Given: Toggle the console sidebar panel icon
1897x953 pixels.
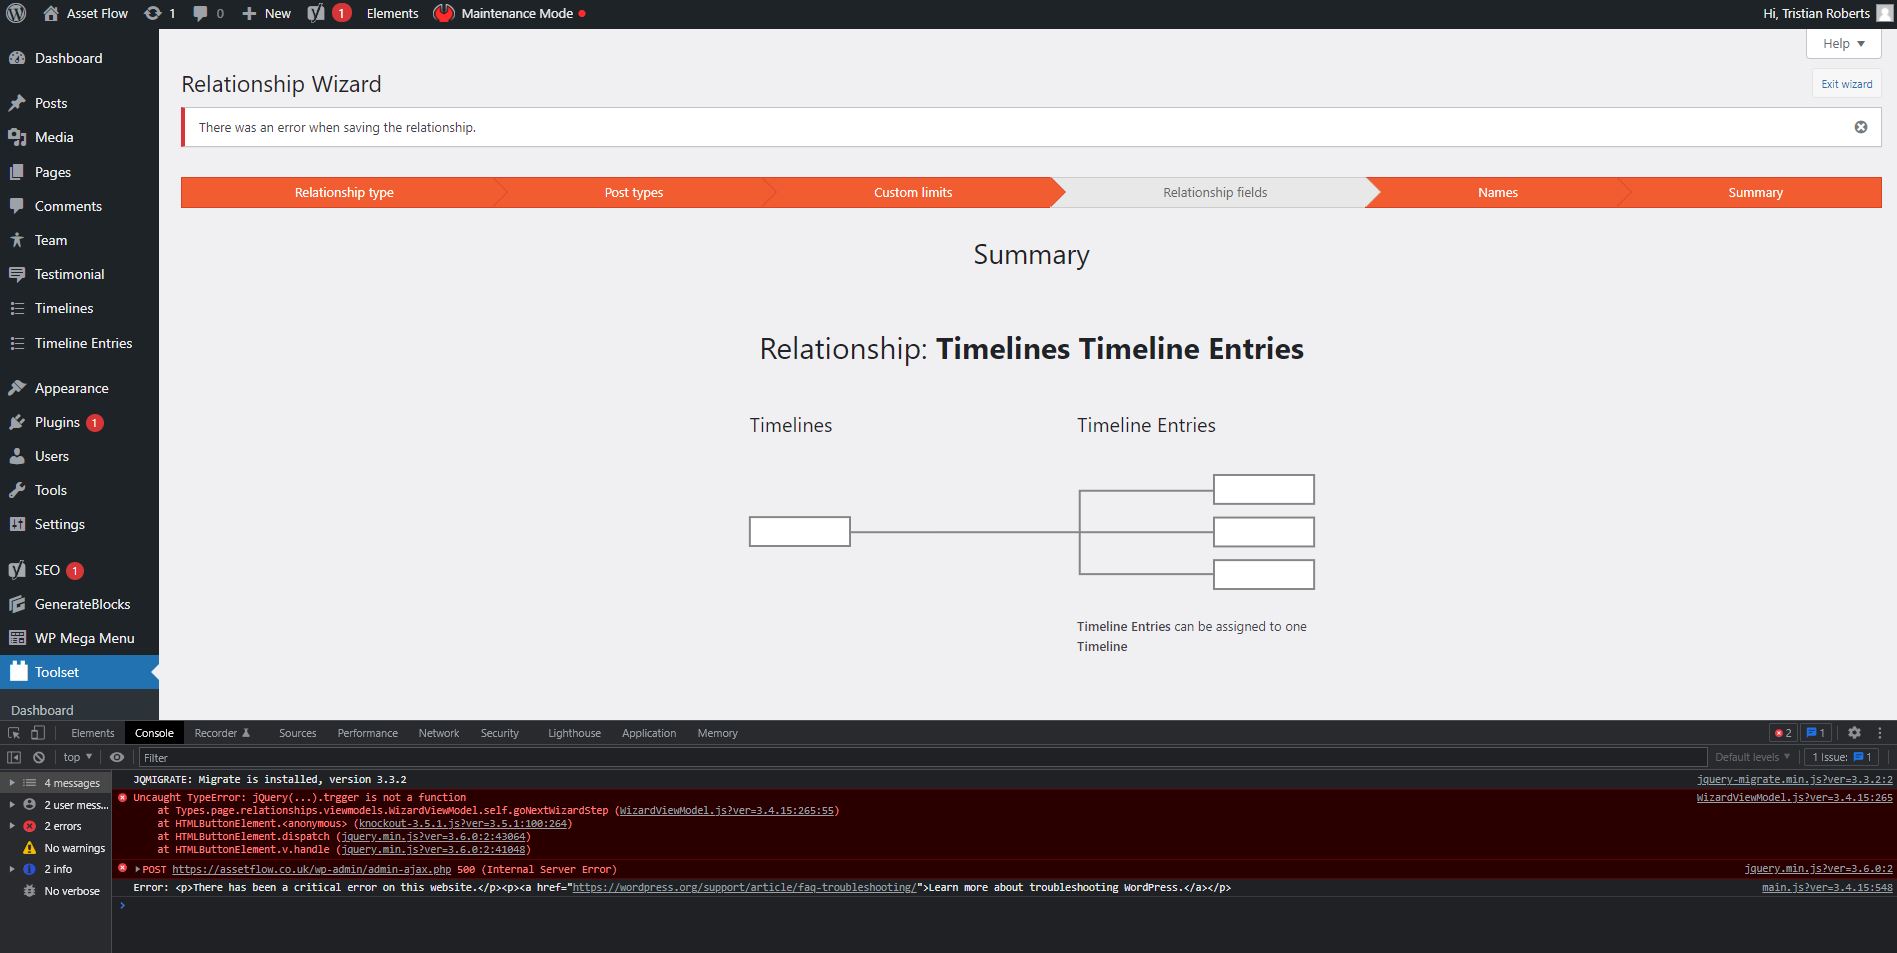Looking at the screenshot, I should point(14,757).
